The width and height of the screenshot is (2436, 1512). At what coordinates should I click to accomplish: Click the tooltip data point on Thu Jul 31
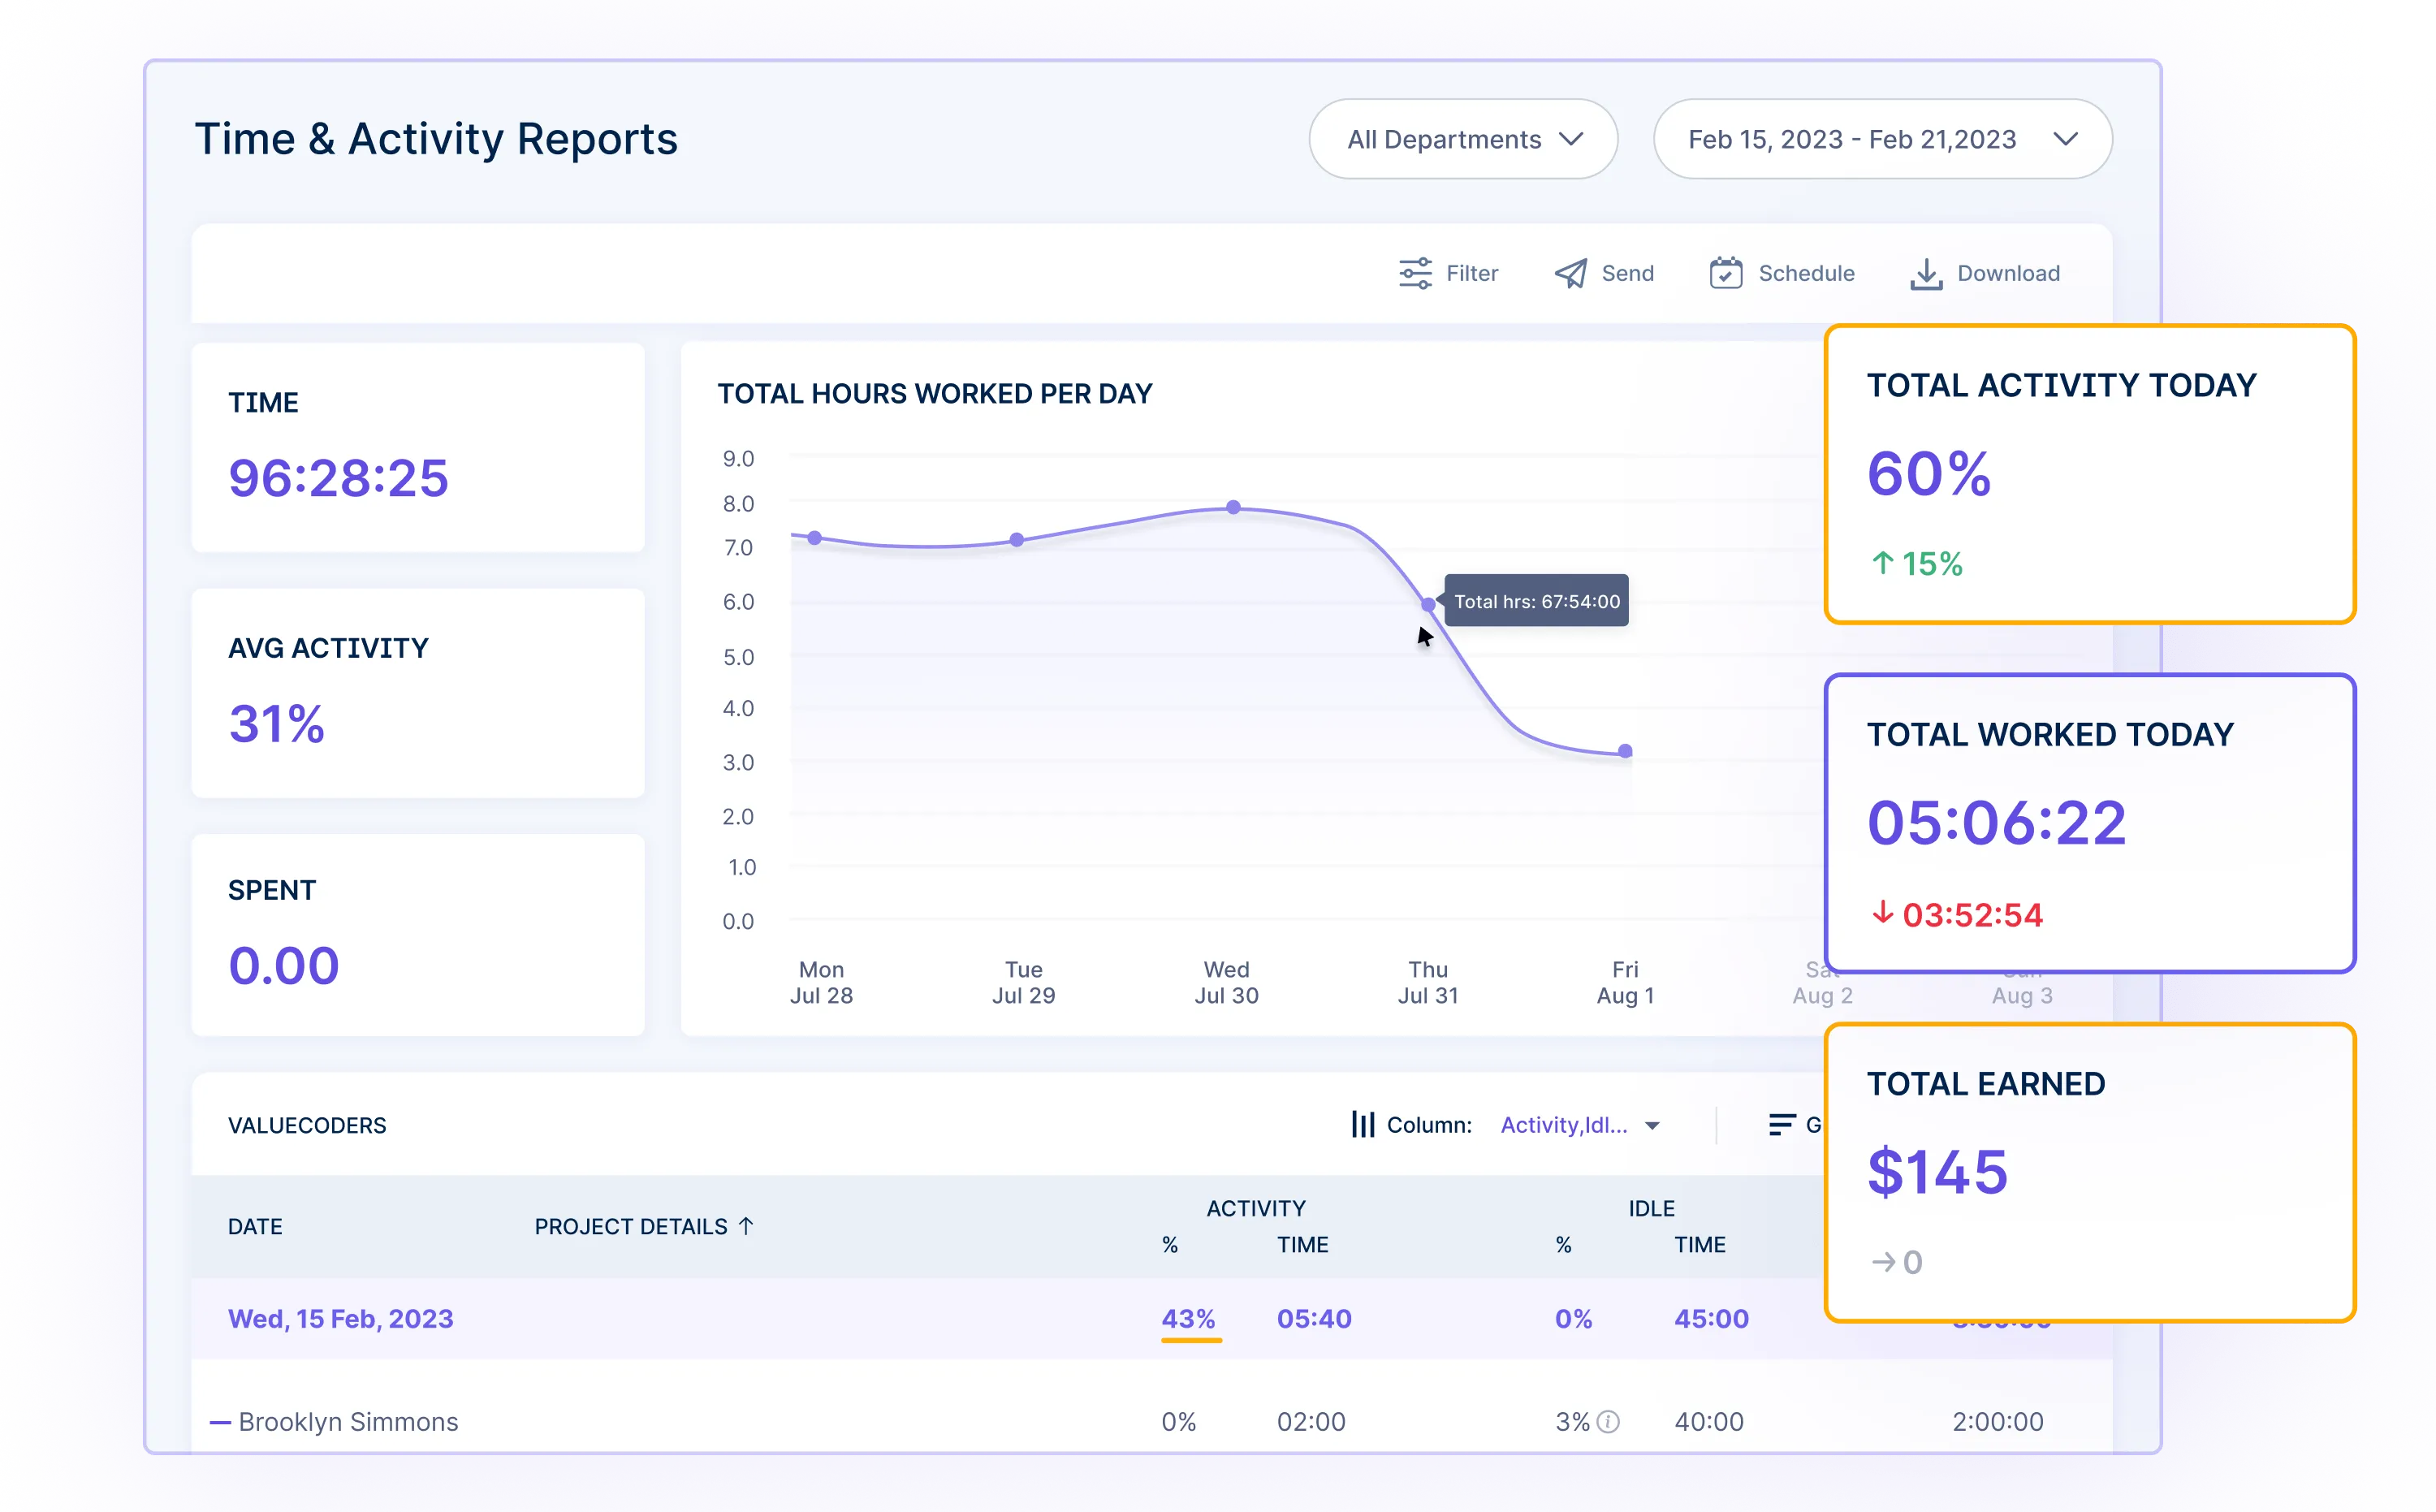[x=1427, y=601]
